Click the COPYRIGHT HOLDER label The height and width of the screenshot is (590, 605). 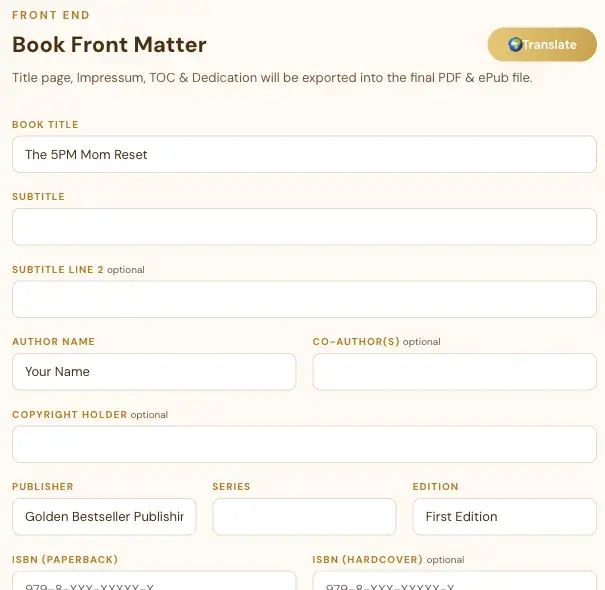tap(70, 414)
